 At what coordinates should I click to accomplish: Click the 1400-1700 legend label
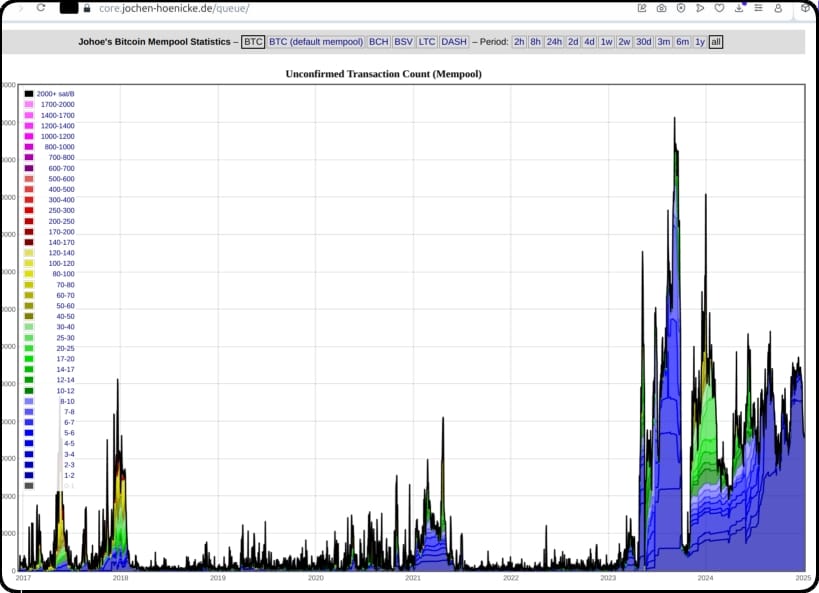[x=57, y=115]
